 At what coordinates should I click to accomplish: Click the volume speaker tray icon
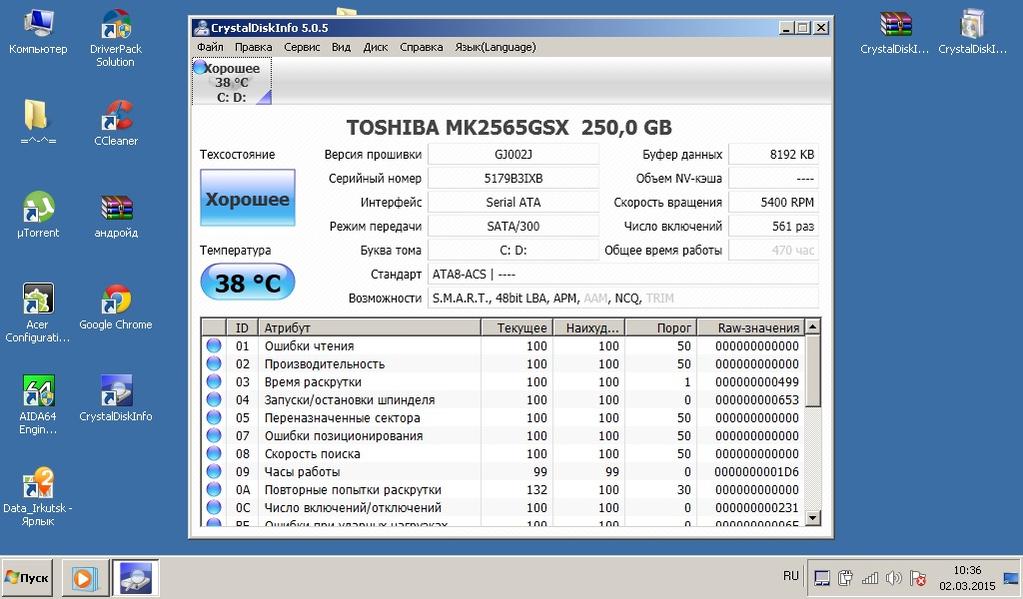point(893,578)
